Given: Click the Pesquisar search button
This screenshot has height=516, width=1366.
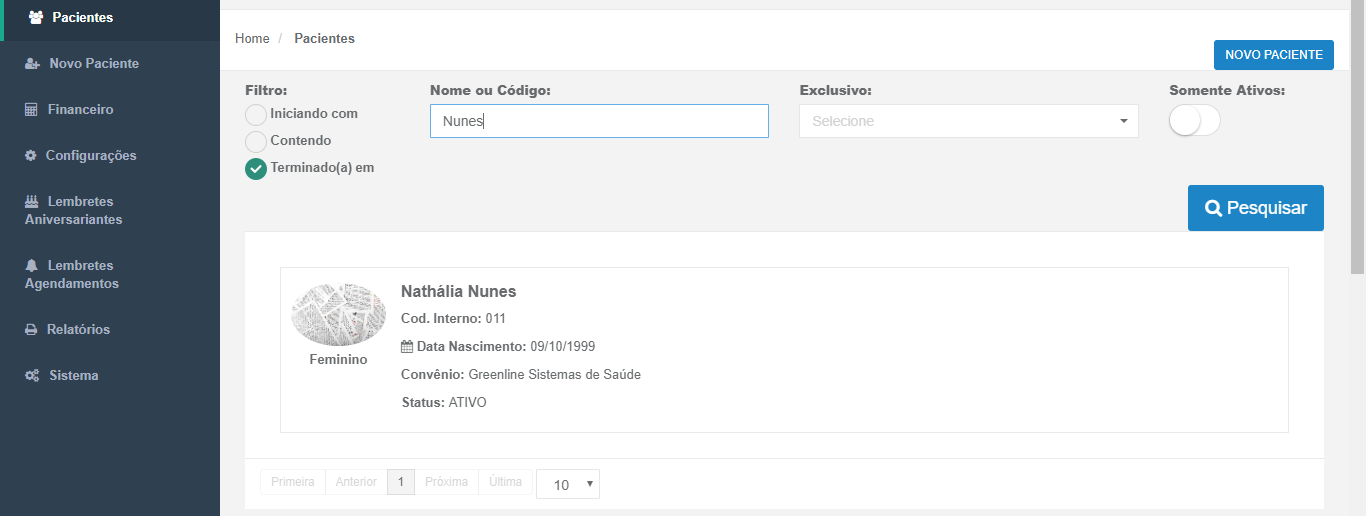Looking at the screenshot, I should (x=1255, y=208).
